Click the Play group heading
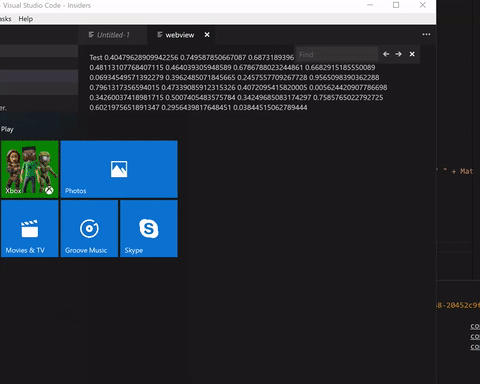This screenshot has height=384, width=480. coord(7,129)
